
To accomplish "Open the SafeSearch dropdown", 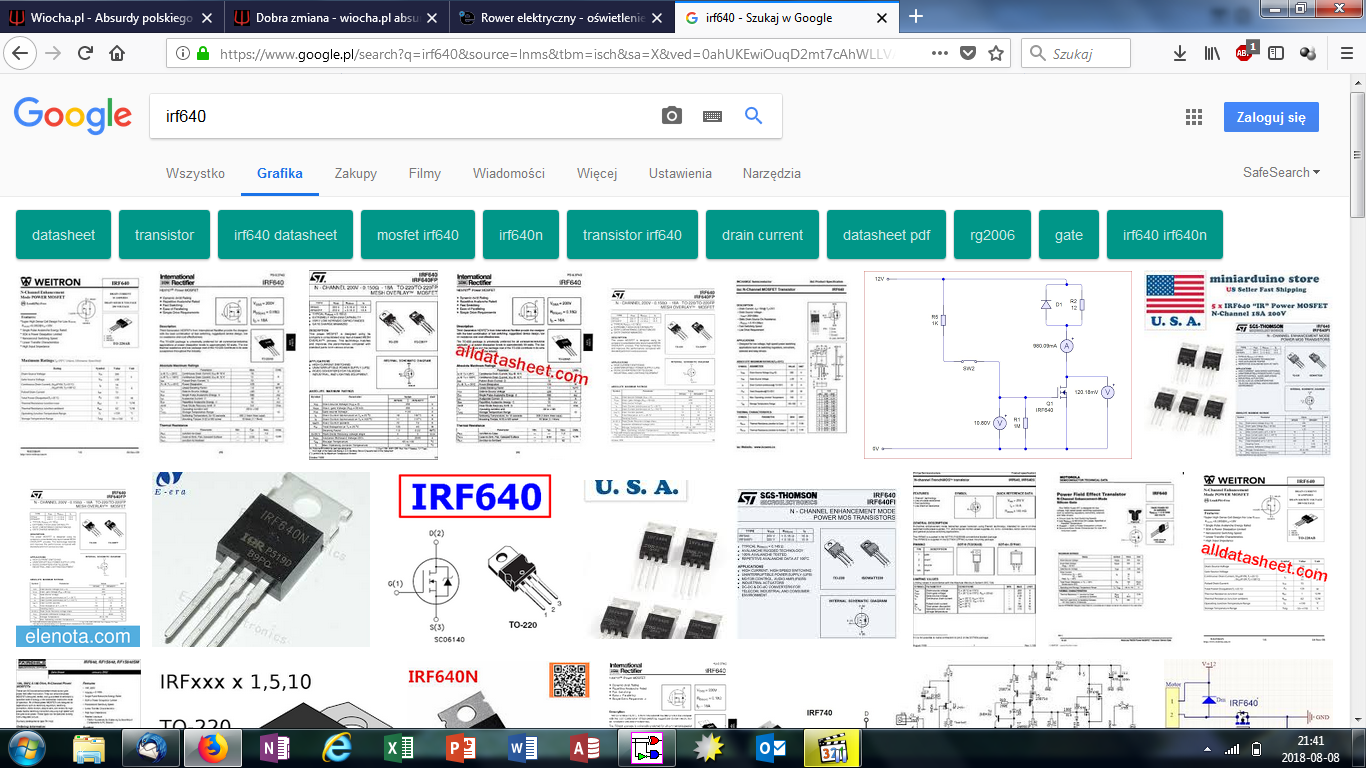I will pyautogui.click(x=1281, y=173).
